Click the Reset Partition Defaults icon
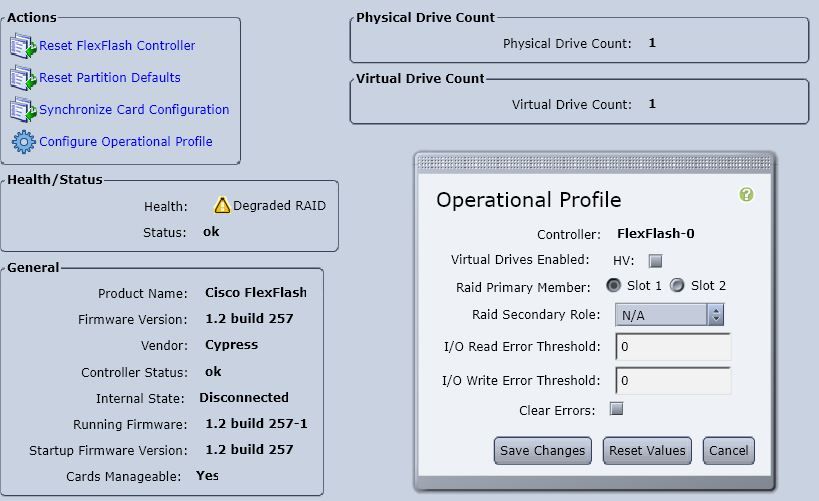The width and height of the screenshot is (819, 501). 23,78
